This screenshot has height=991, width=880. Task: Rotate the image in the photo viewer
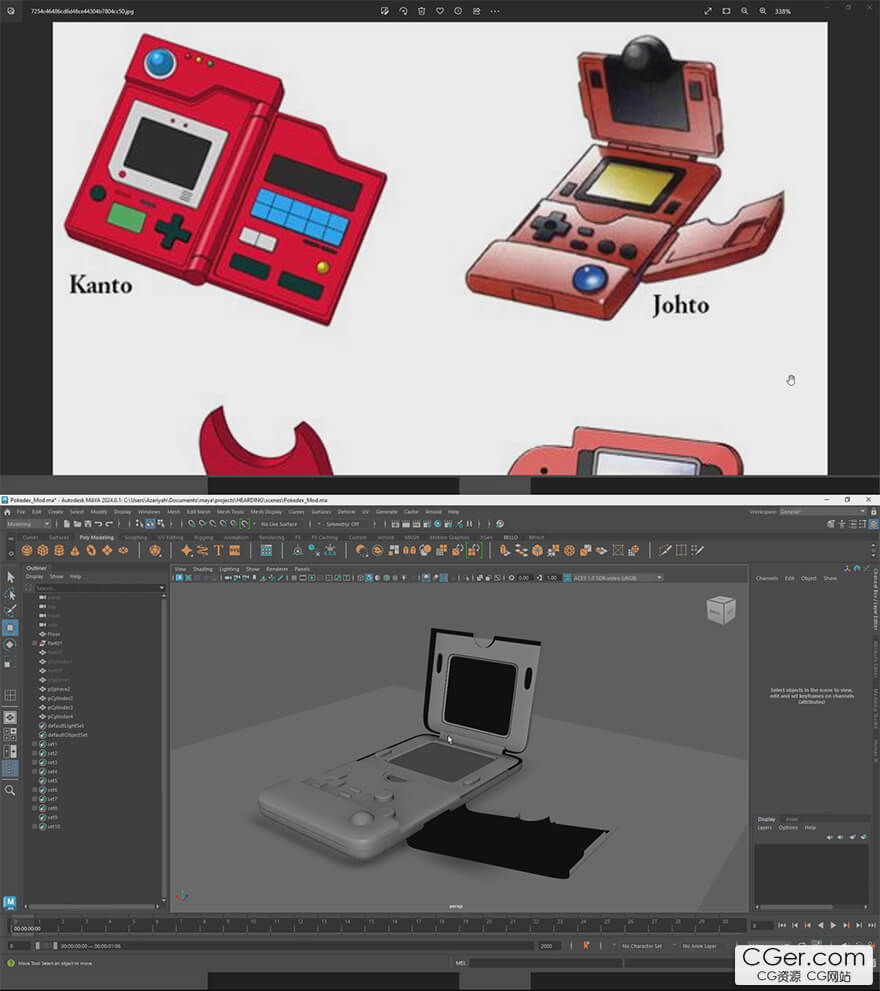403,11
